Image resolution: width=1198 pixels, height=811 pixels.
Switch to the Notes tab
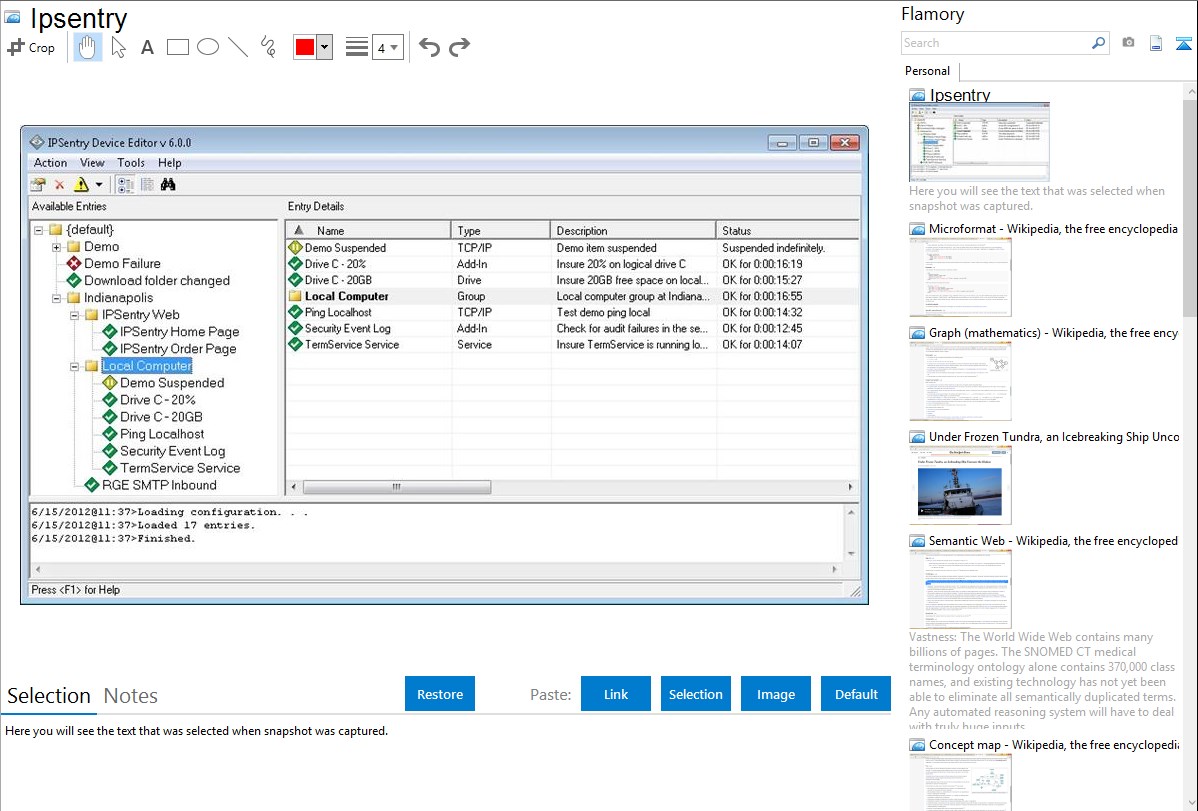pyautogui.click(x=131, y=696)
